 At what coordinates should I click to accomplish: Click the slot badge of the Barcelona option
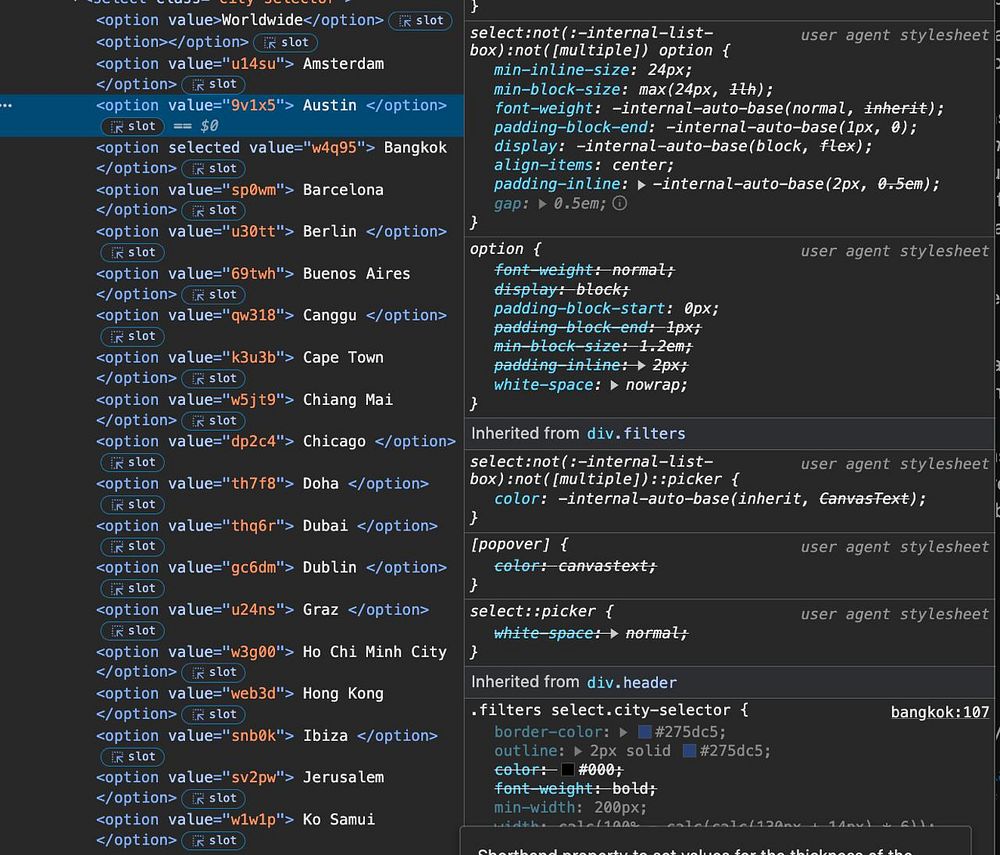tap(214, 210)
